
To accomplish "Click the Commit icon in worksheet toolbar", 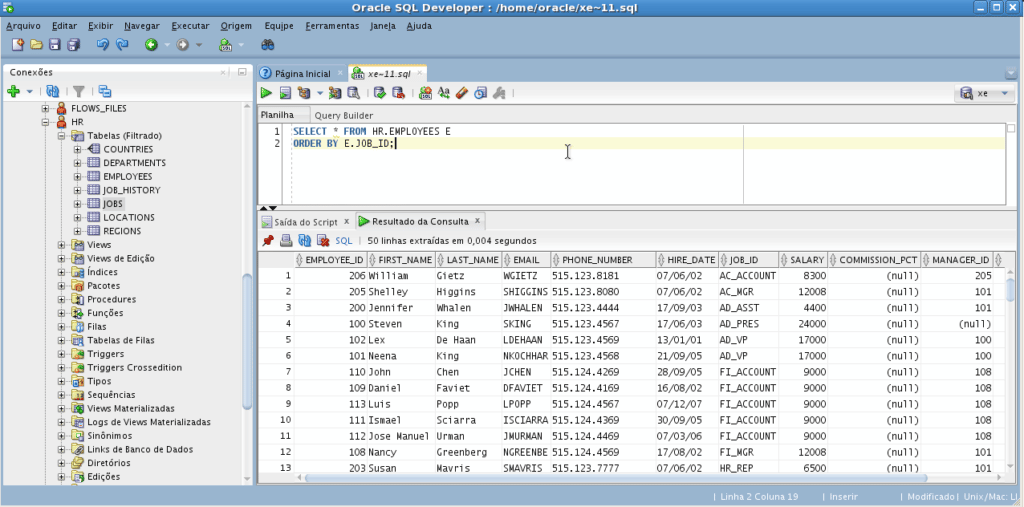I will [380, 93].
